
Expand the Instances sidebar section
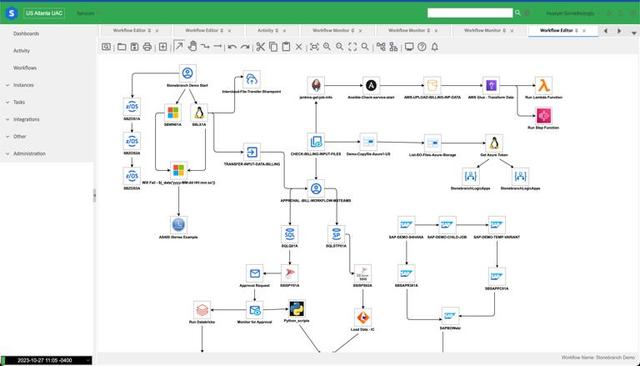point(23,85)
